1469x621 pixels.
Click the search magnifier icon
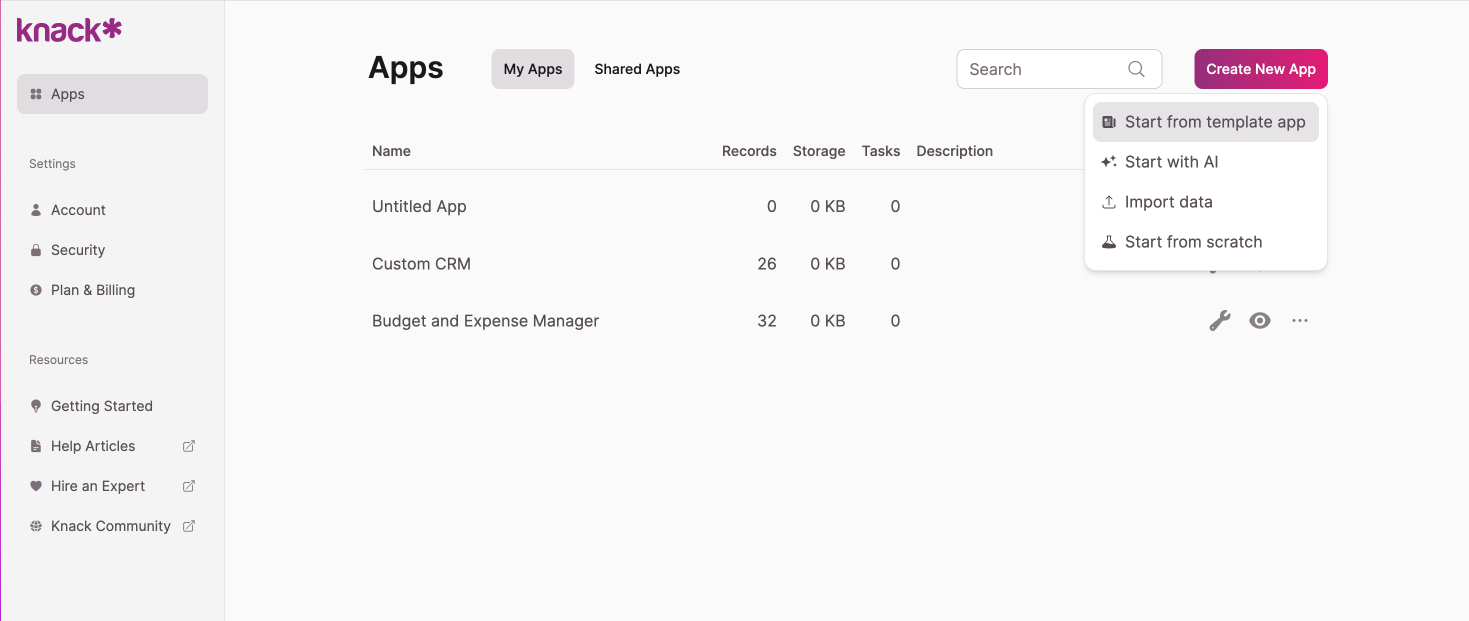(x=1136, y=69)
